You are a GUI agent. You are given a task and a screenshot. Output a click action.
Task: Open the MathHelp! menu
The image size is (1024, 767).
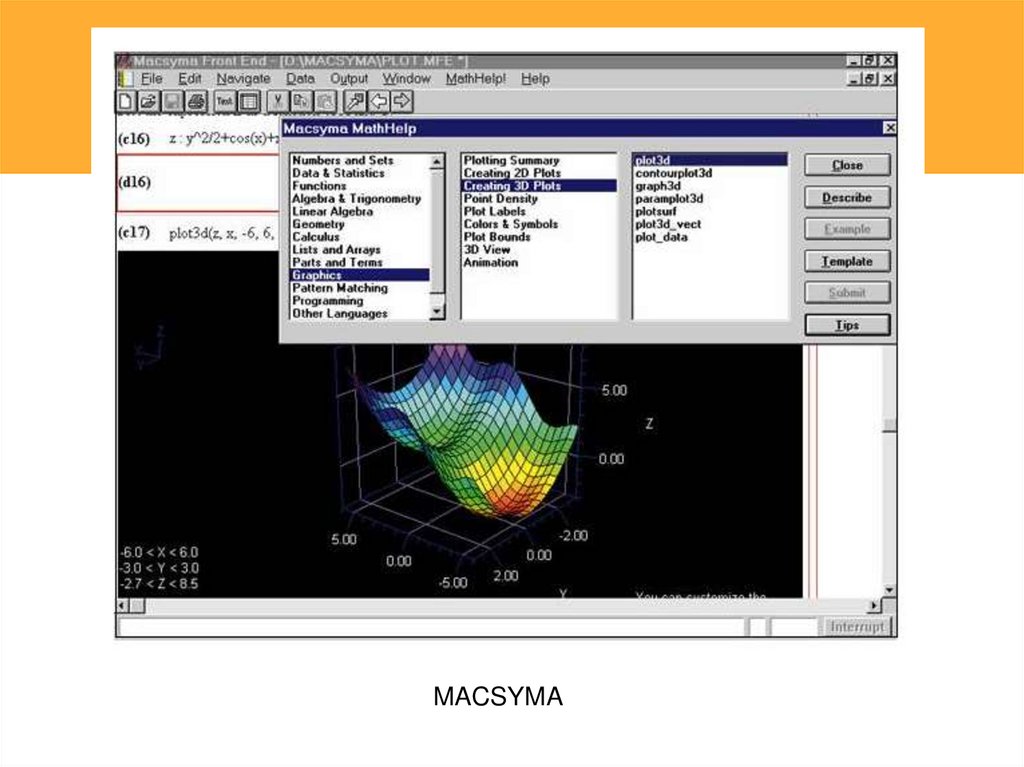(x=475, y=78)
